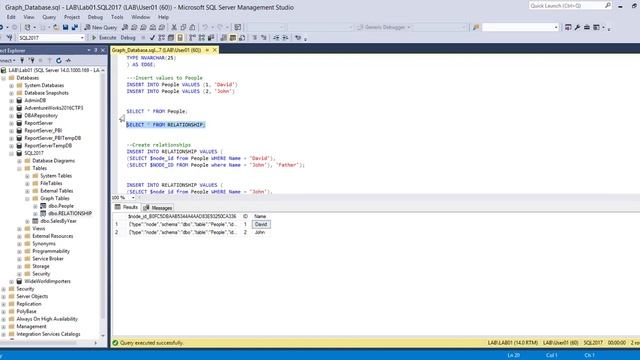Viewport: 640px width, 360px height.
Task: Switch output to Results to File
Action: (x=242, y=38)
